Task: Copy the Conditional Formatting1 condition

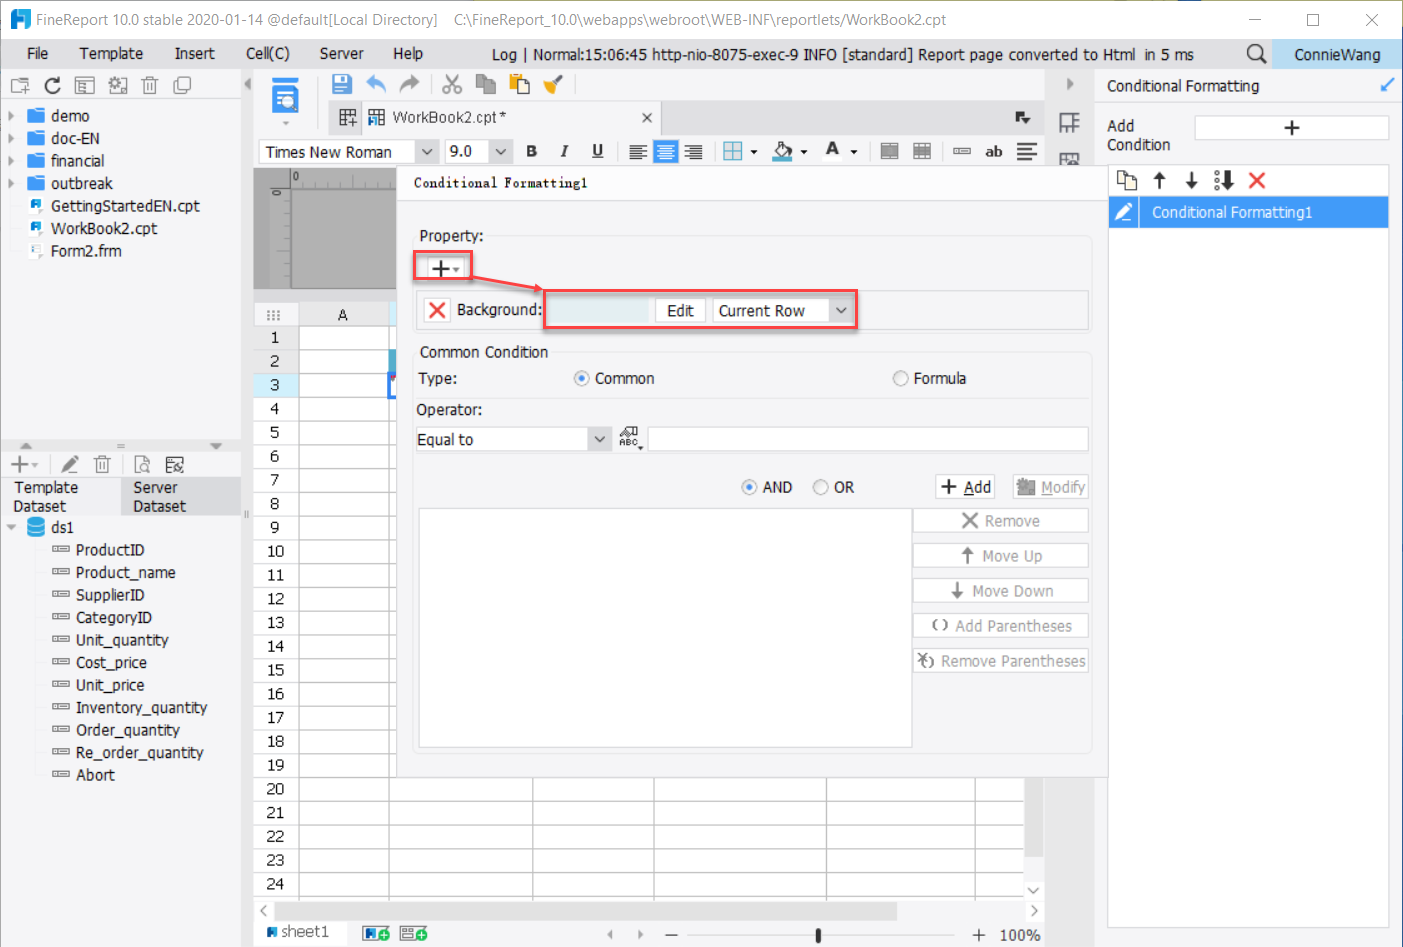Action: coord(1127,180)
